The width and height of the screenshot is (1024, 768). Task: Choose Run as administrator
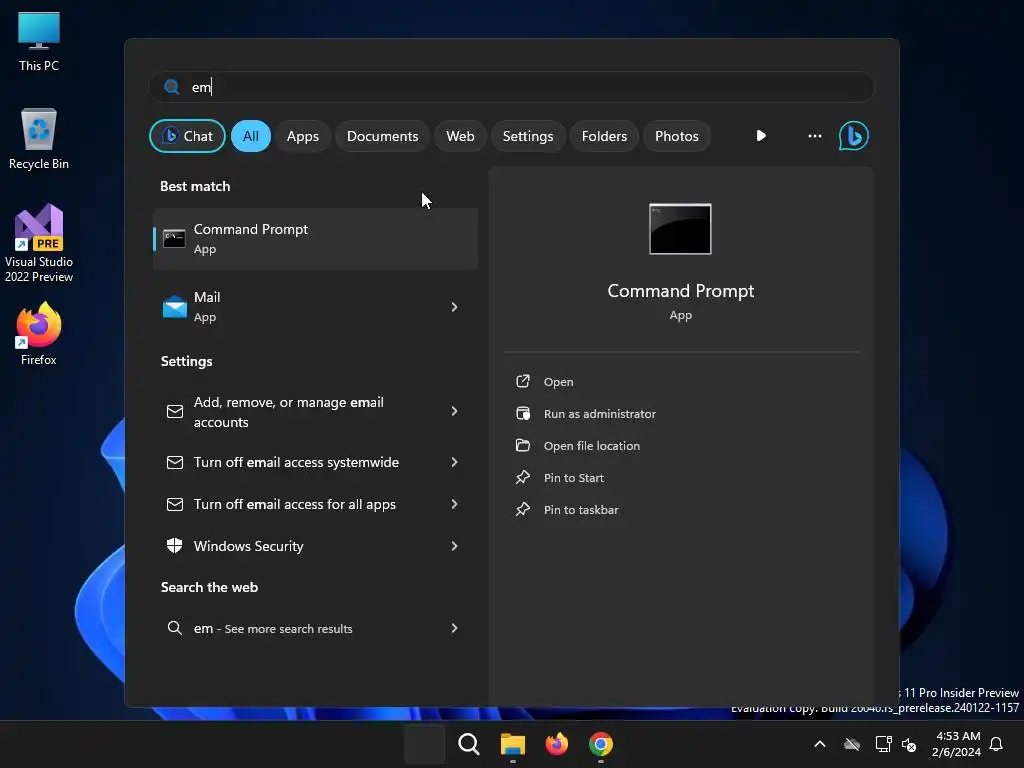tap(600, 414)
